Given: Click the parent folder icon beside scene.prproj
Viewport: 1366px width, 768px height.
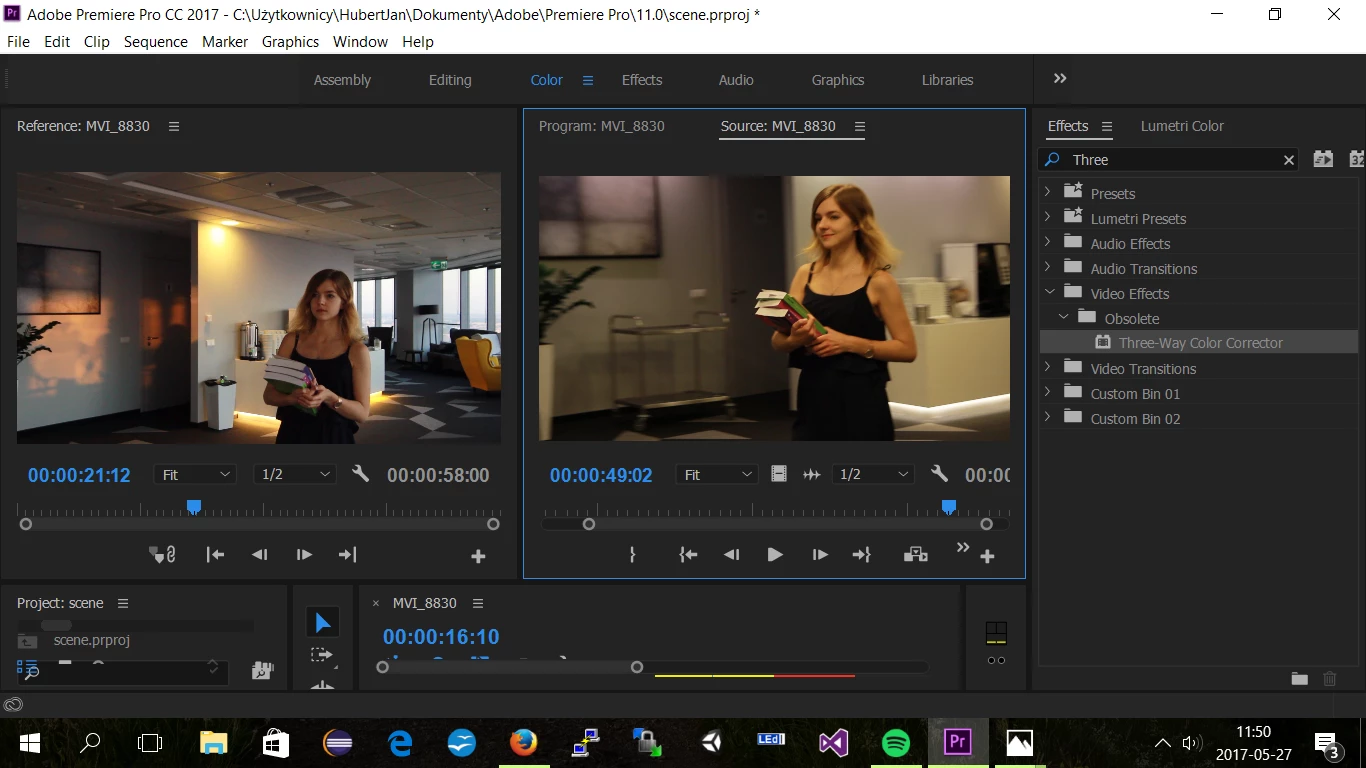Looking at the screenshot, I should [x=28, y=641].
